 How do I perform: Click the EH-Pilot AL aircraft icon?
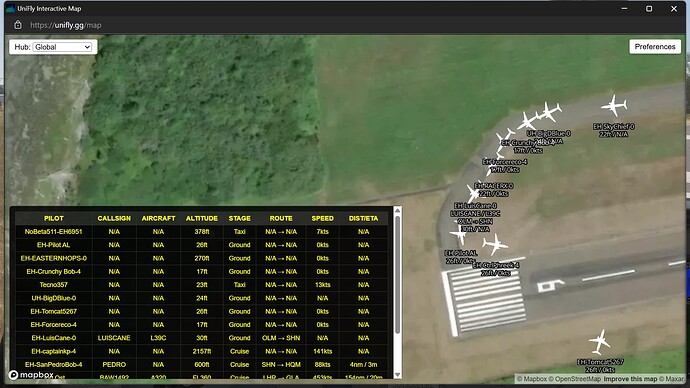coord(460,234)
